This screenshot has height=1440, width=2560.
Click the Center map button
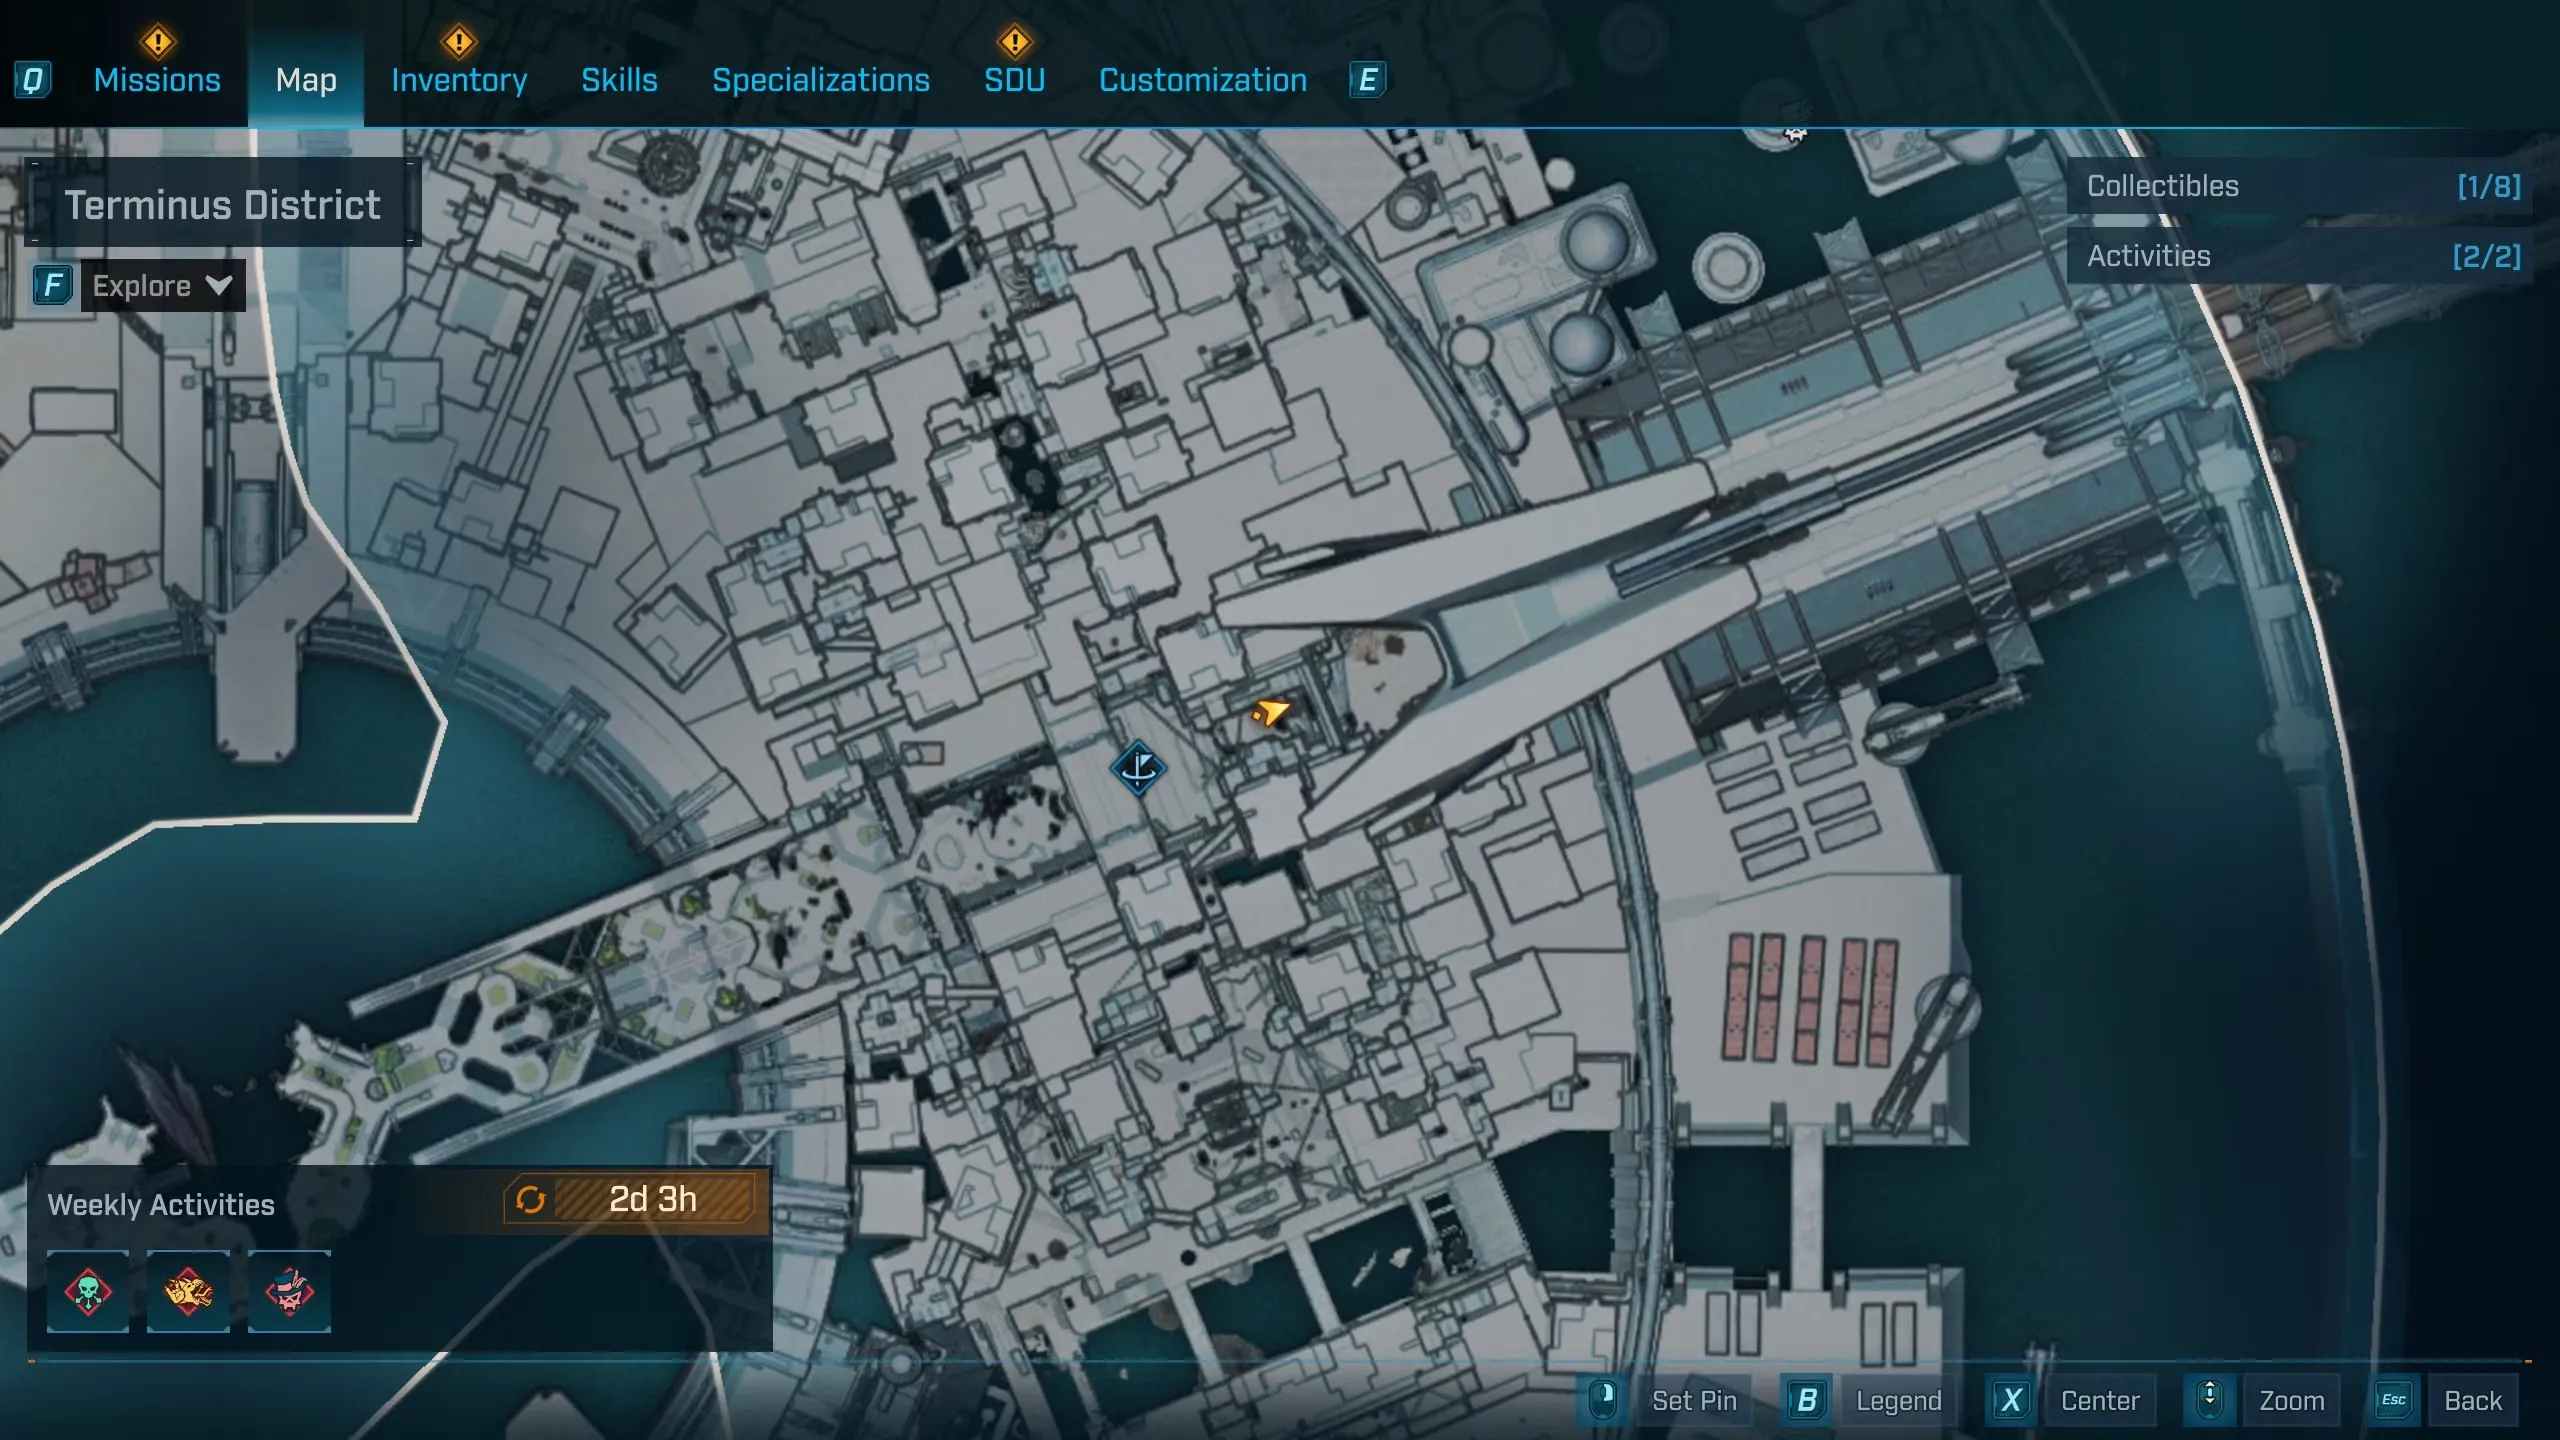pos(2099,1400)
